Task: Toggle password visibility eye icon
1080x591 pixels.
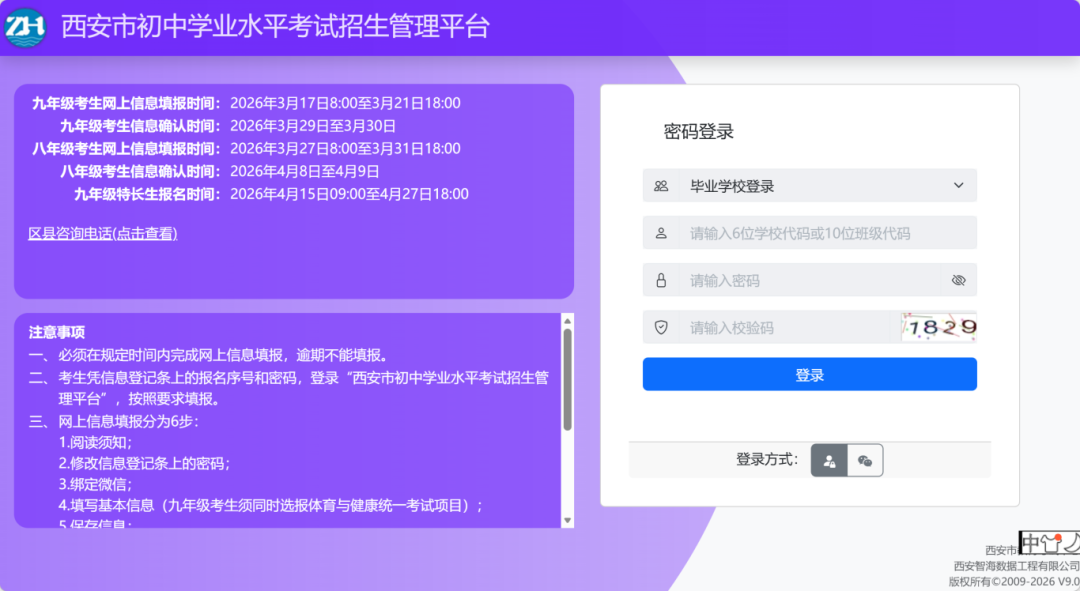Action: tap(958, 280)
